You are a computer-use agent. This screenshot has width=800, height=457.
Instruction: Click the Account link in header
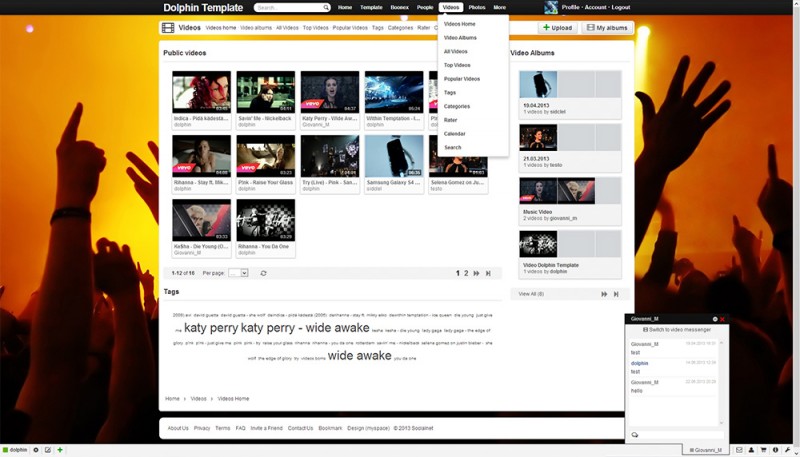pyautogui.click(x=595, y=8)
